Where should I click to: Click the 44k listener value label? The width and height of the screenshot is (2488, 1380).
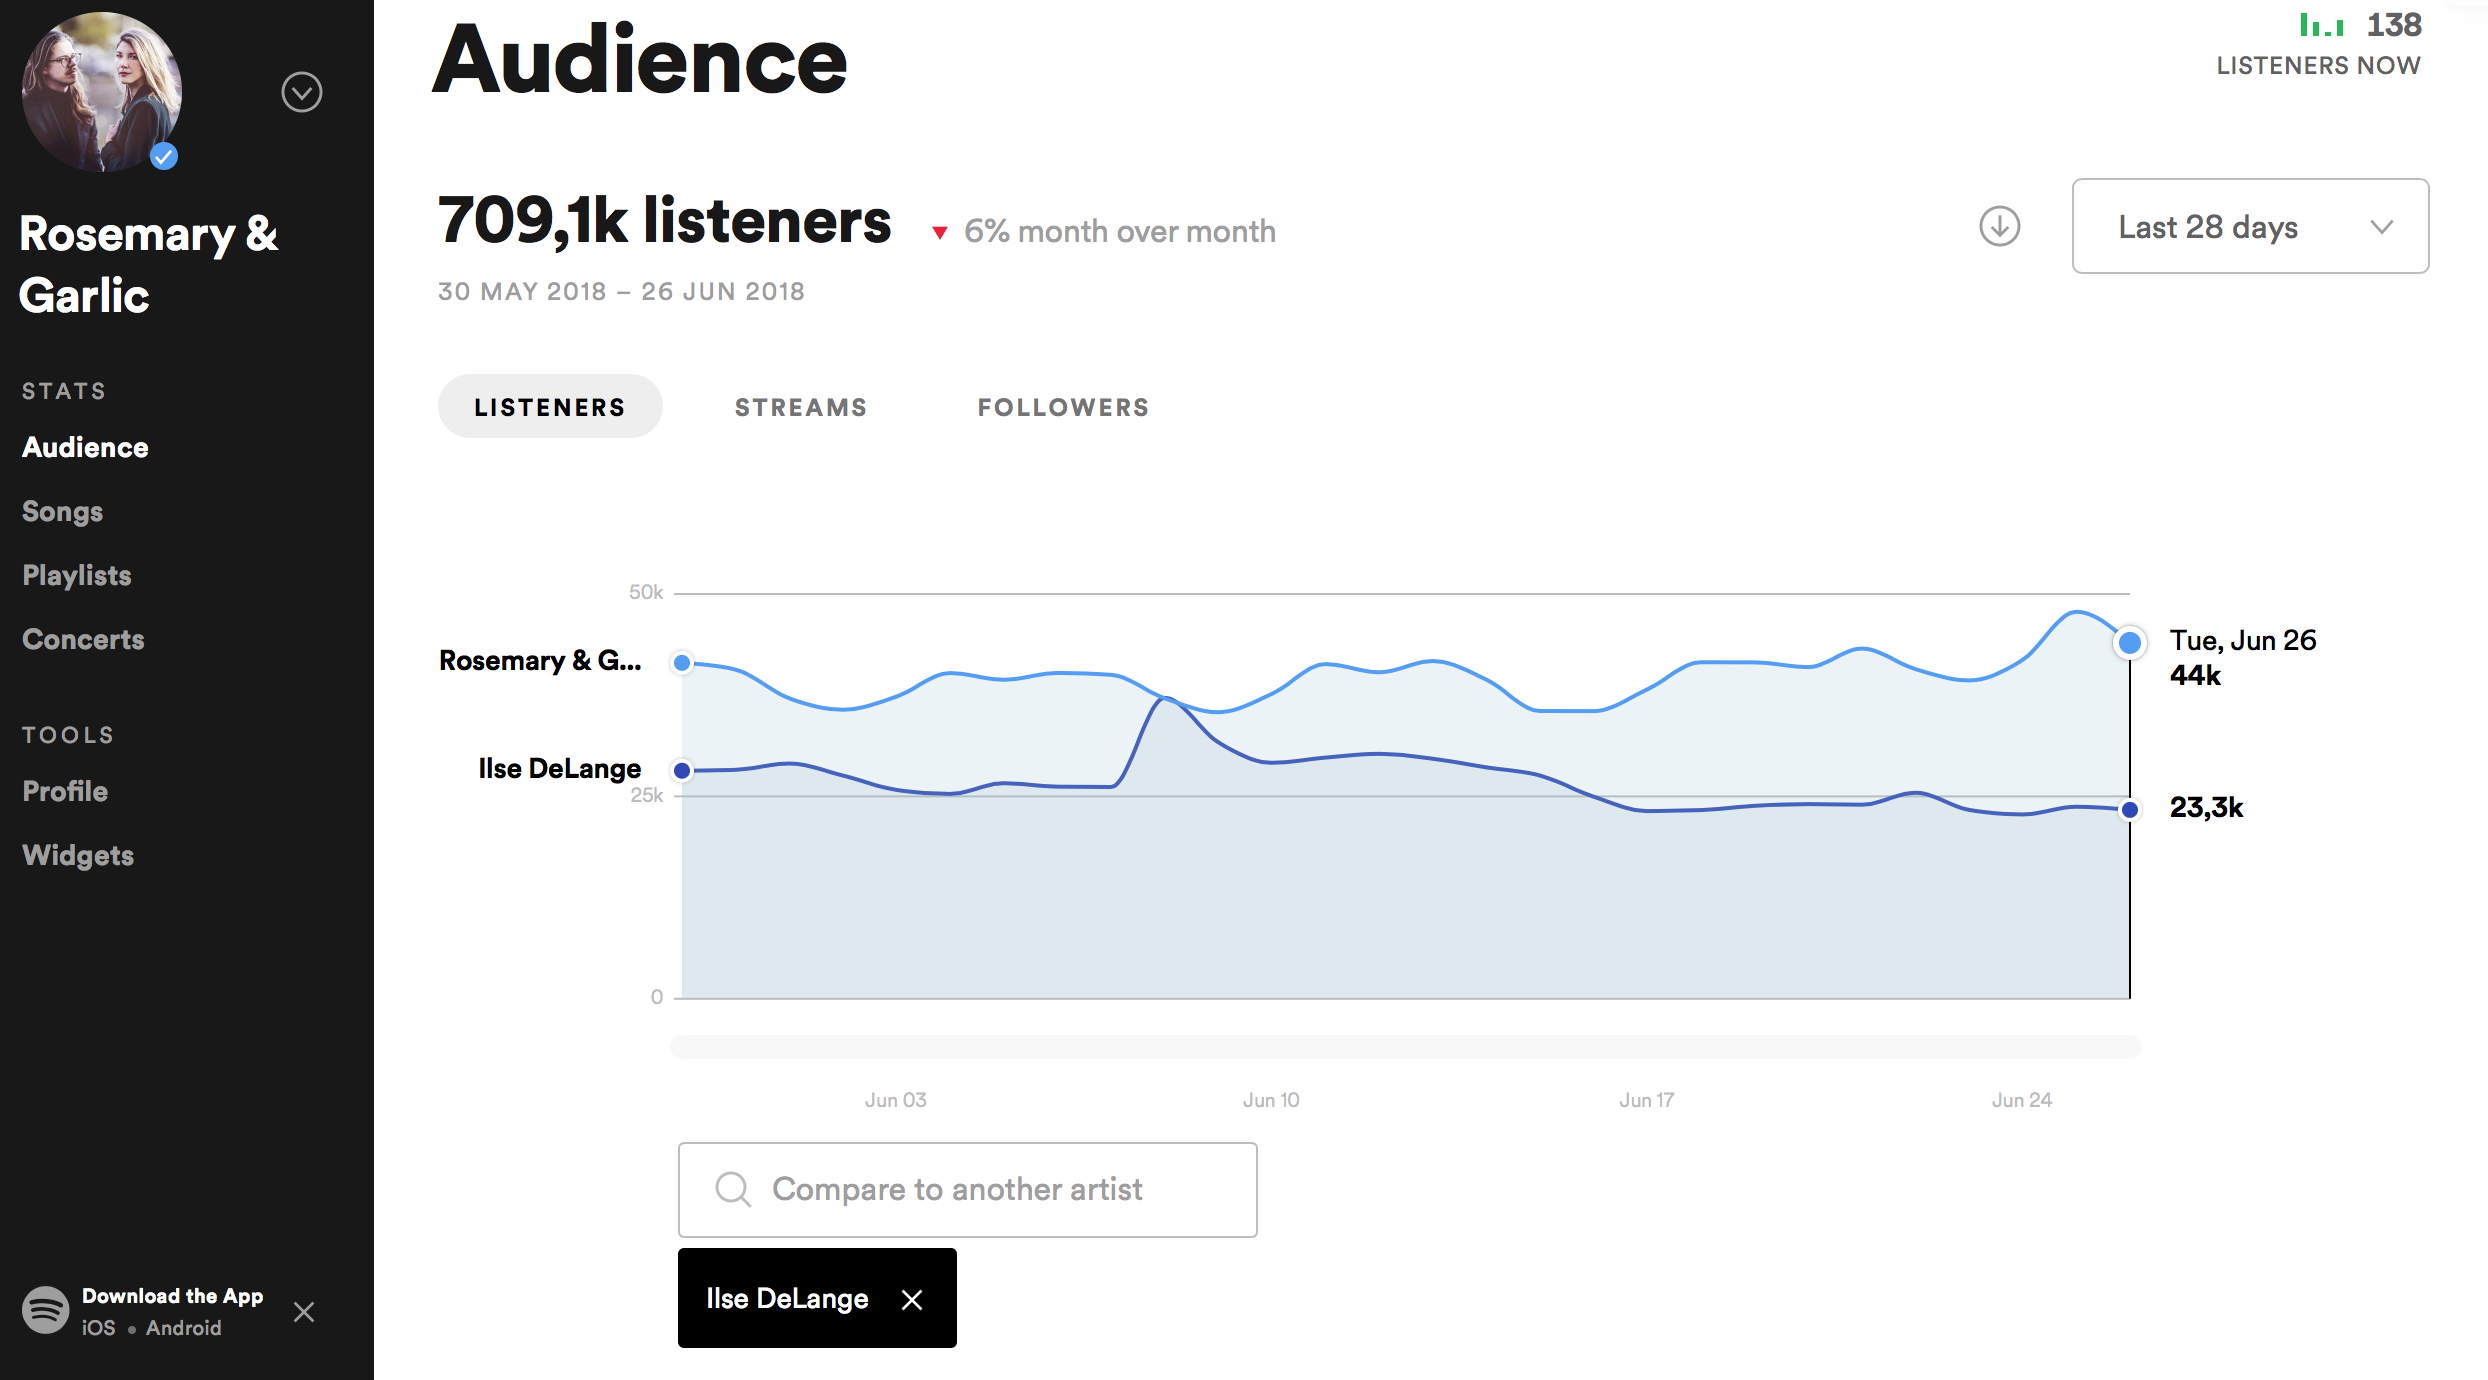pos(2195,675)
